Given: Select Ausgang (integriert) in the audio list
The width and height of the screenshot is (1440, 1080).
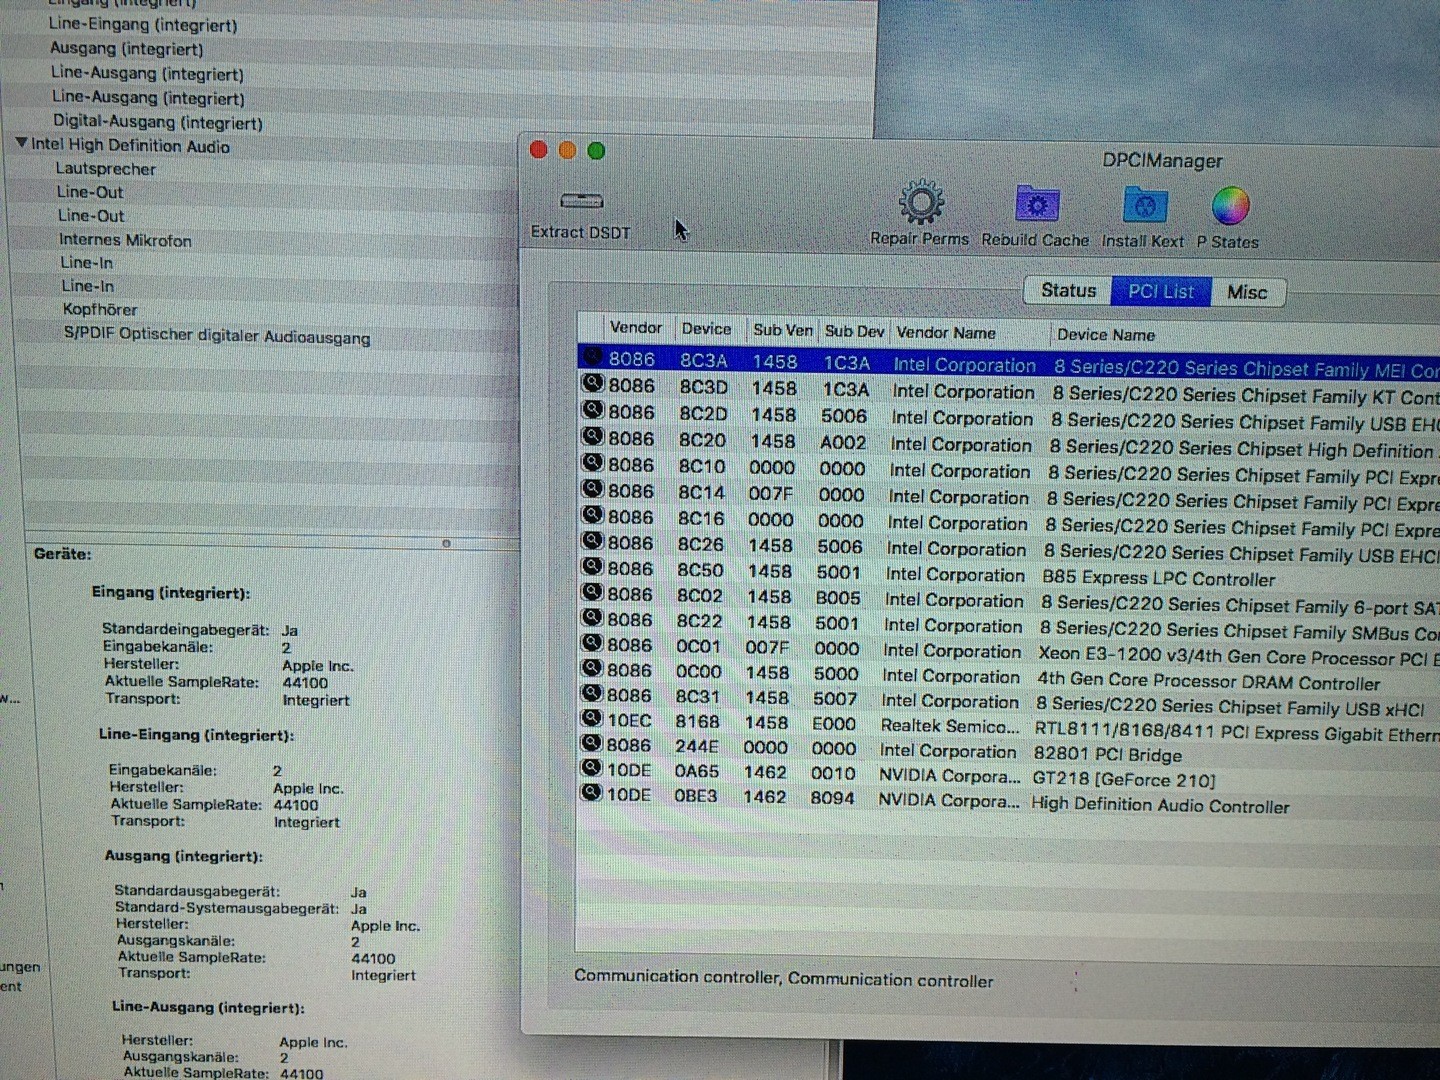Looking at the screenshot, I should 127,48.
